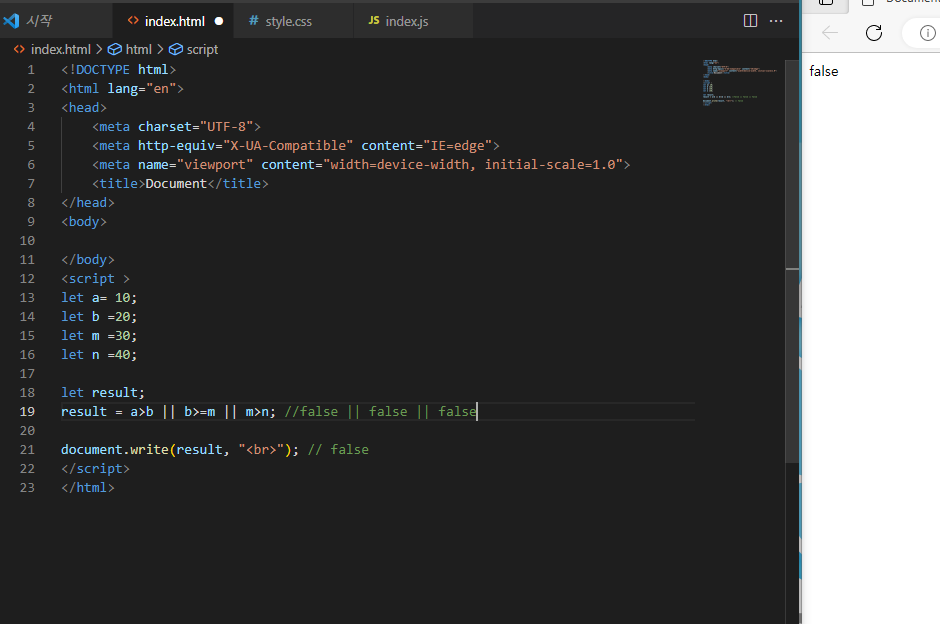Click the '// false' comment on line 21
940x624 pixels.
338,450
